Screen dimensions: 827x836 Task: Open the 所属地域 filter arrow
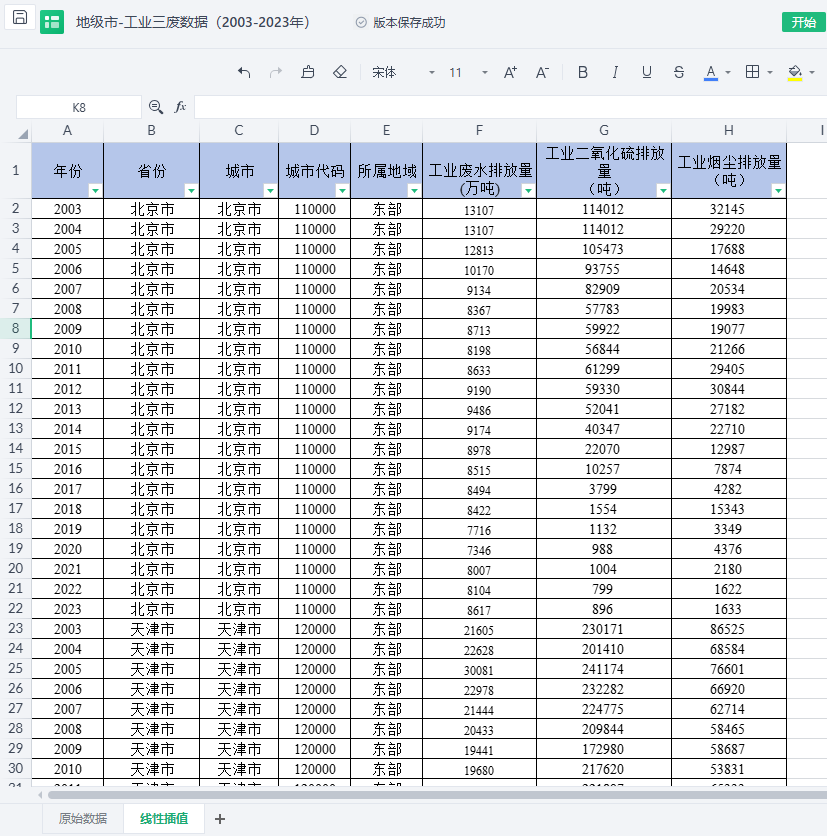tap(414, 190)
